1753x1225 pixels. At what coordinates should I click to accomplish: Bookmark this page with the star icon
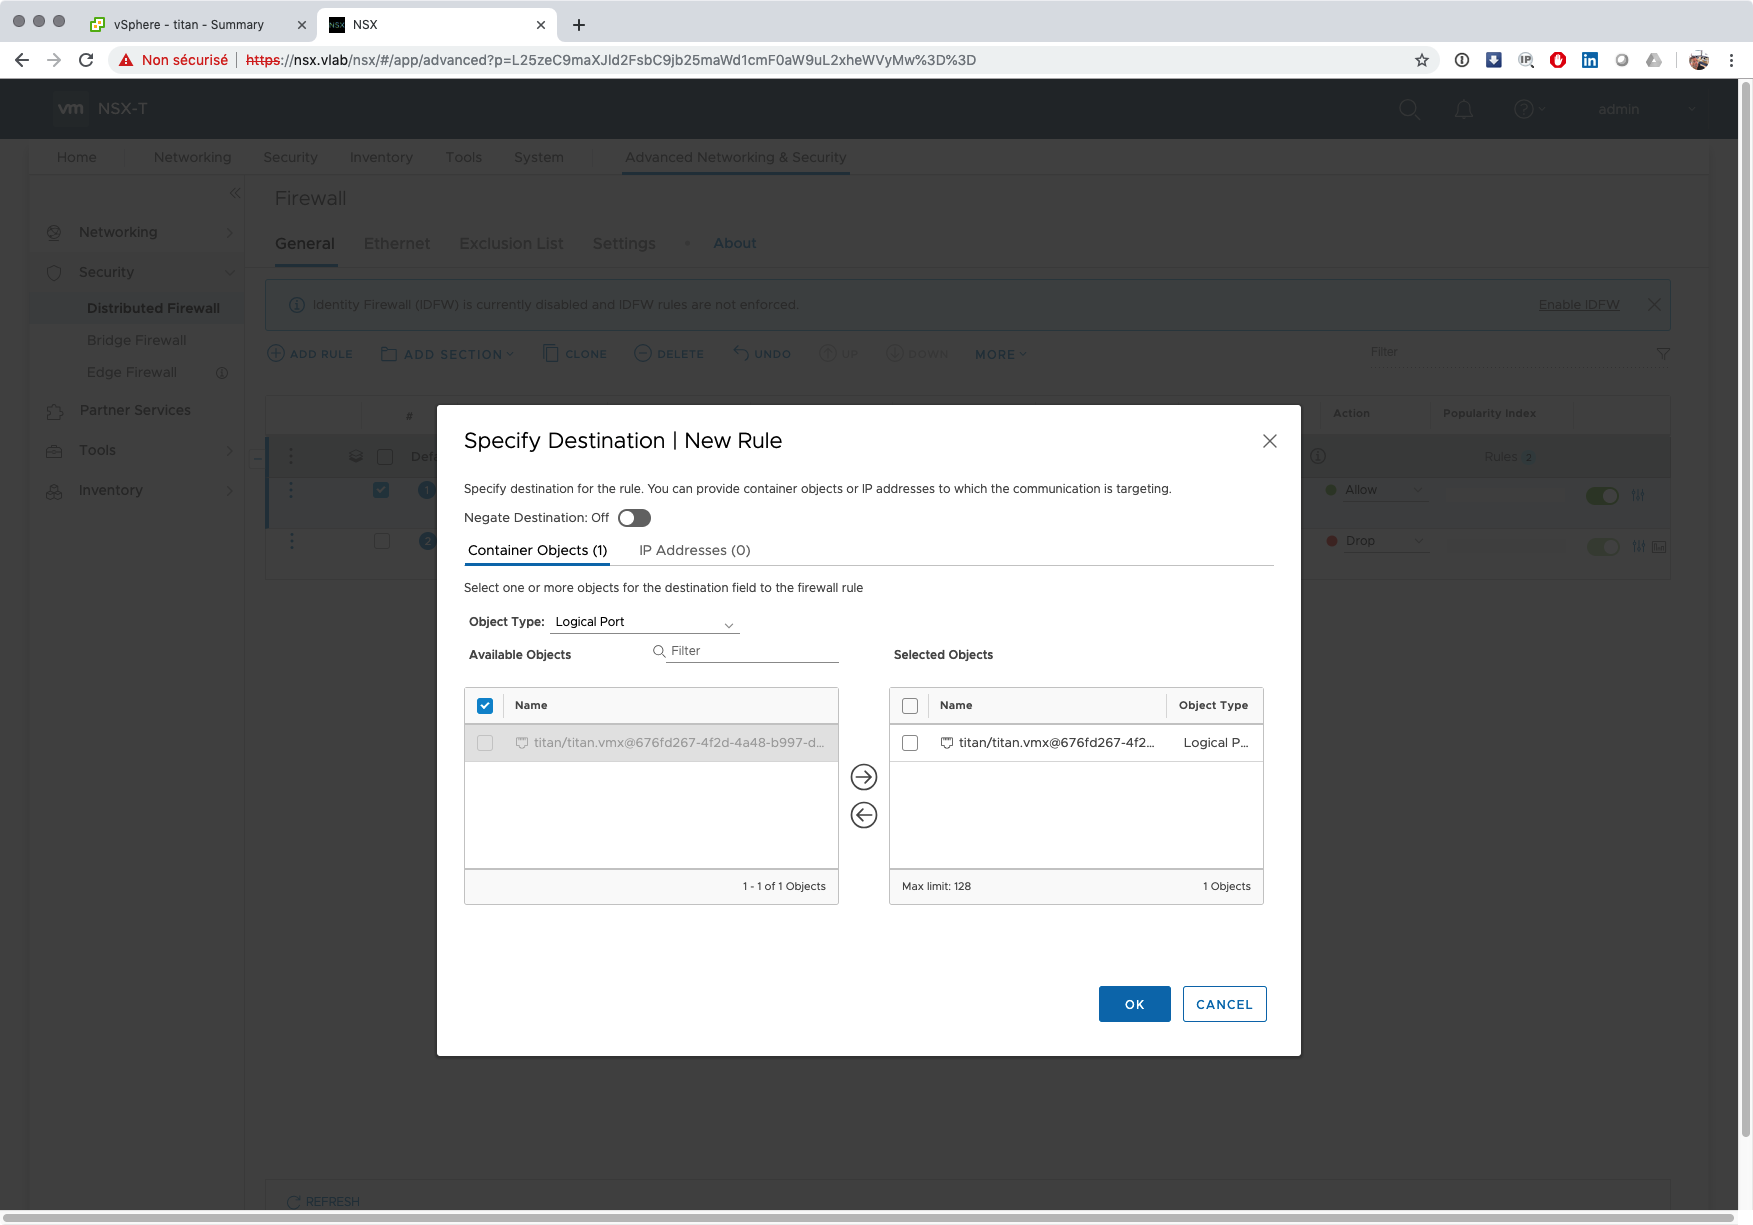[x=1421, y=60]
